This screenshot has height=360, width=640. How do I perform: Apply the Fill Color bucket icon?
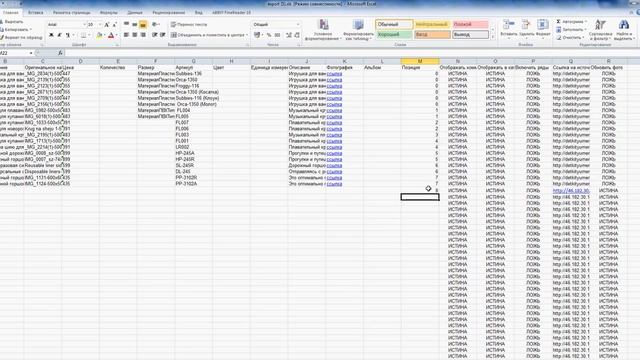pyautogui.click(x=99, y=36)
